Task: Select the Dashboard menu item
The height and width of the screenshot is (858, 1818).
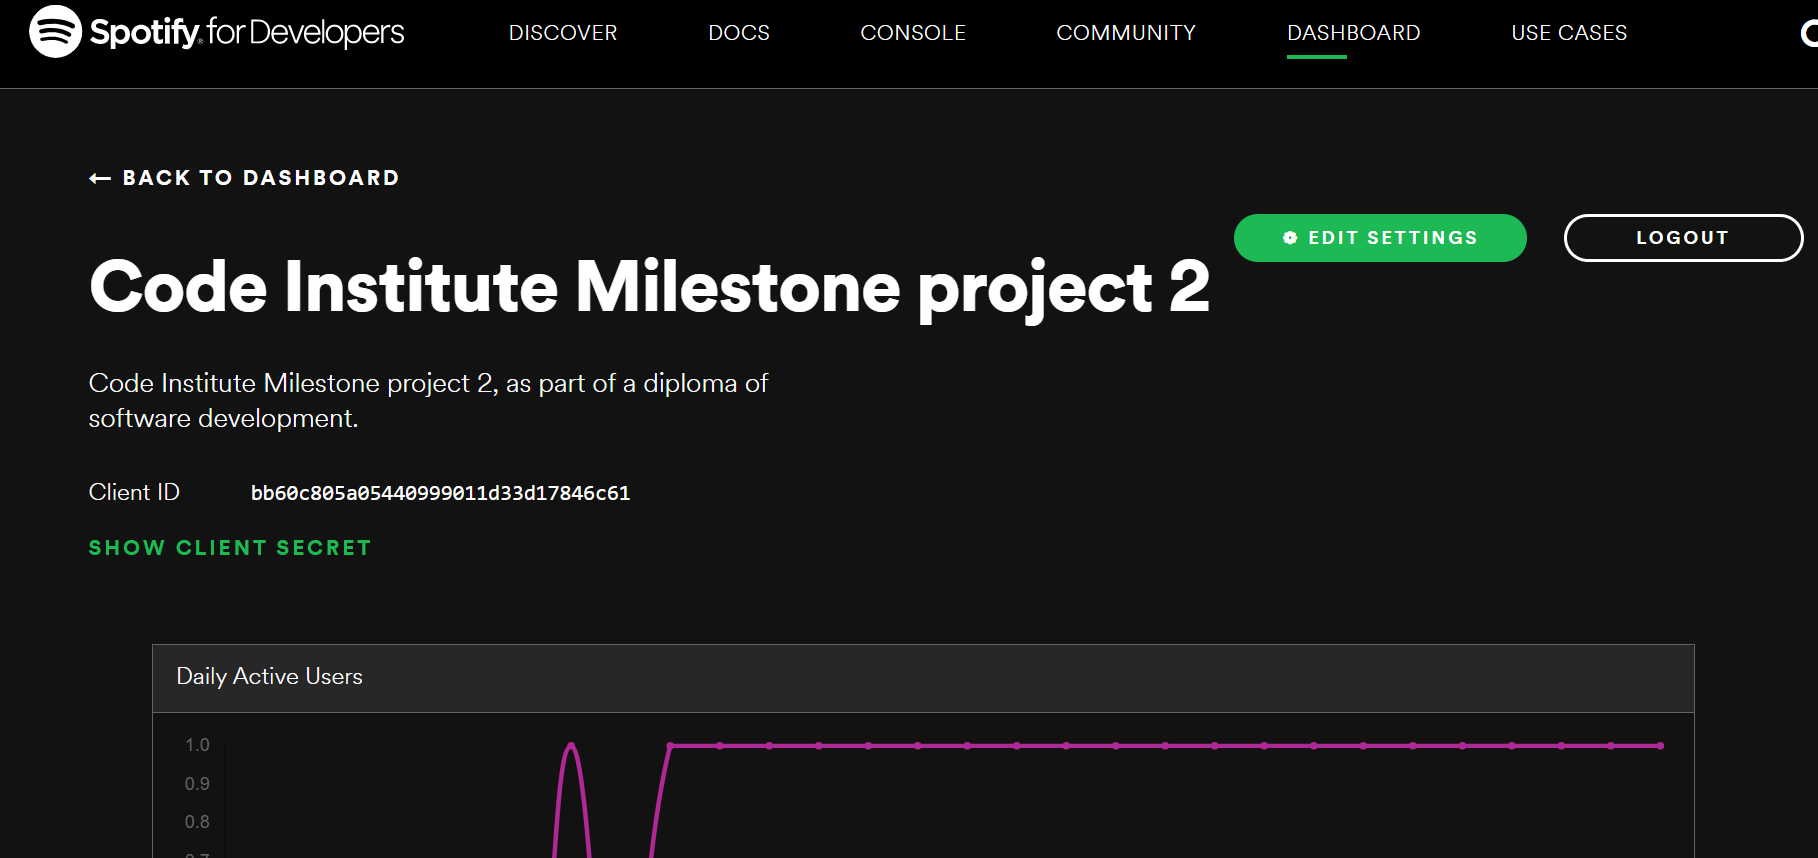Action: point(1354,33)
